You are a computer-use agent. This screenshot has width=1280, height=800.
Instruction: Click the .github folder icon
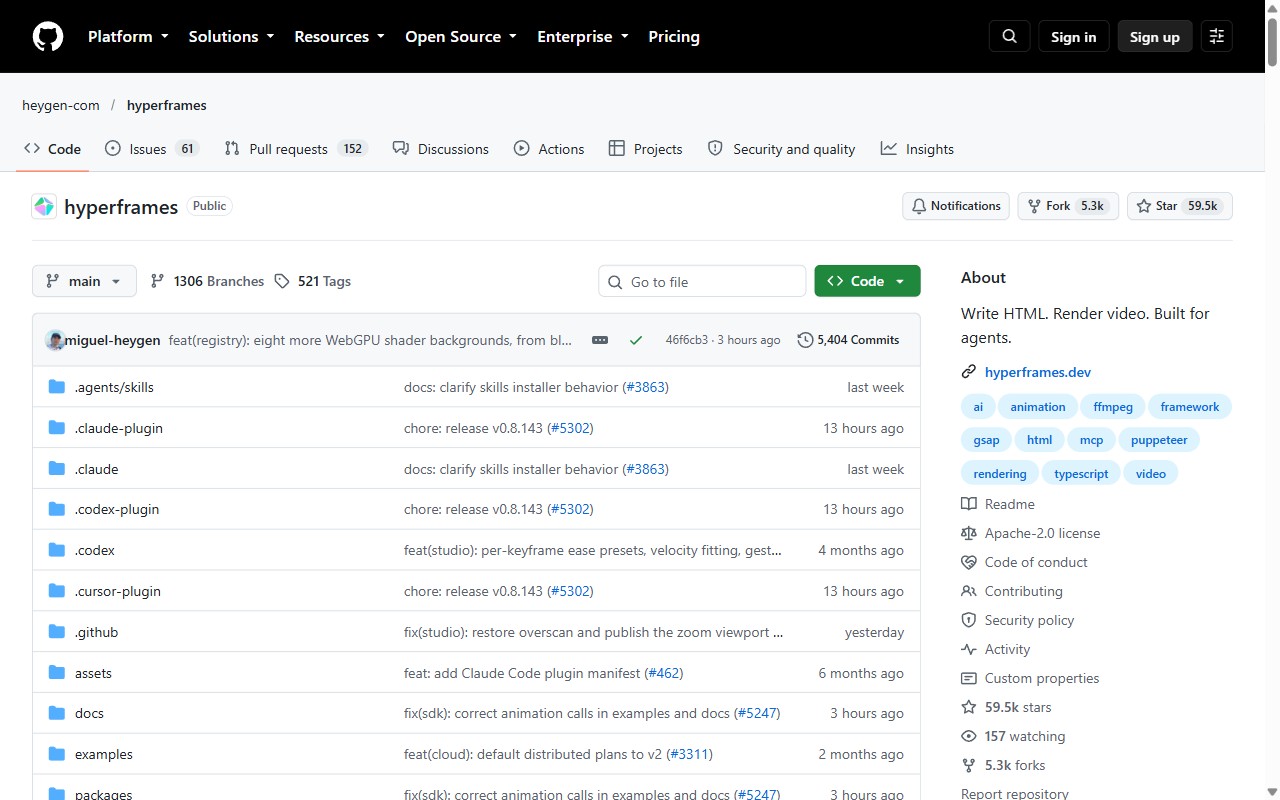pos(57,632)
